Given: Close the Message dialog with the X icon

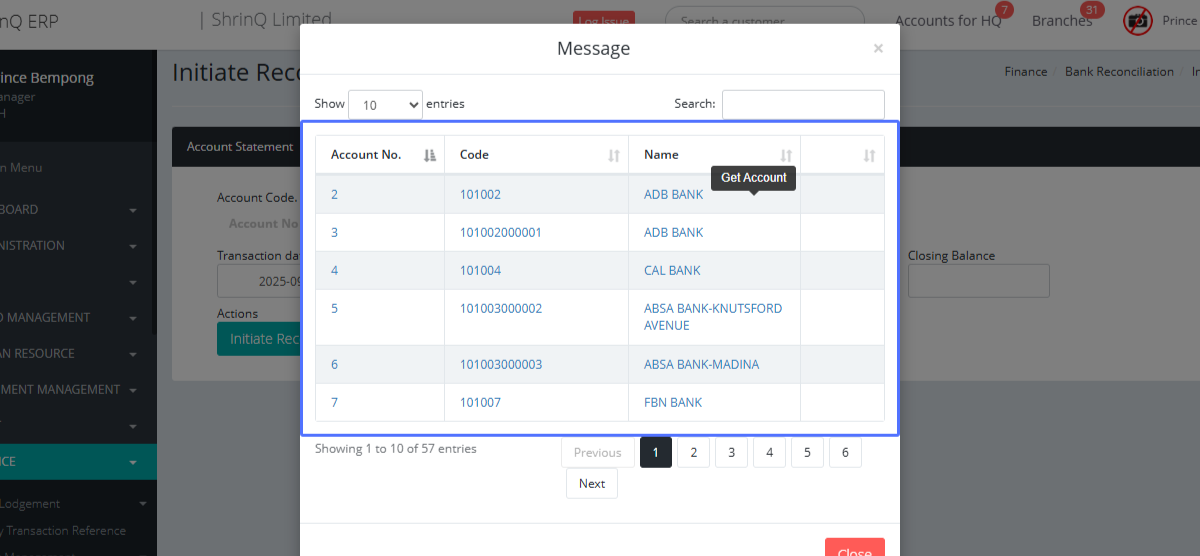Looking at the screenshot, I should [878, 48].
